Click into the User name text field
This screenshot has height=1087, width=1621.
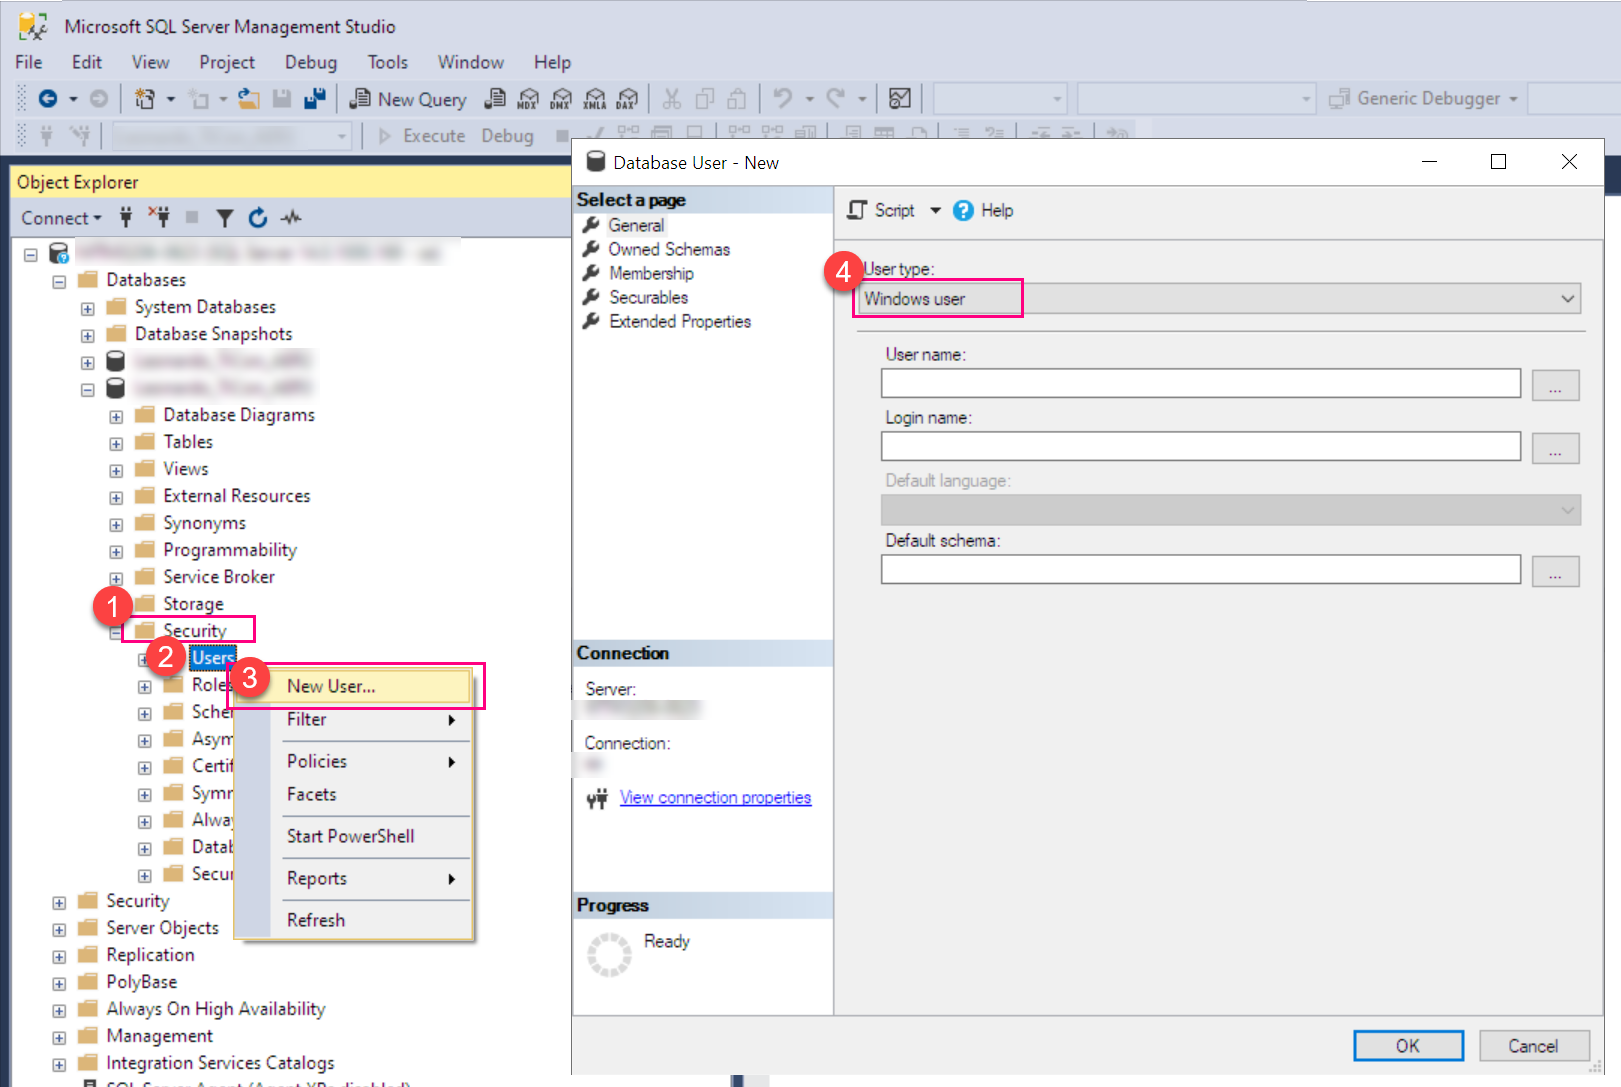click(1200, 383)
